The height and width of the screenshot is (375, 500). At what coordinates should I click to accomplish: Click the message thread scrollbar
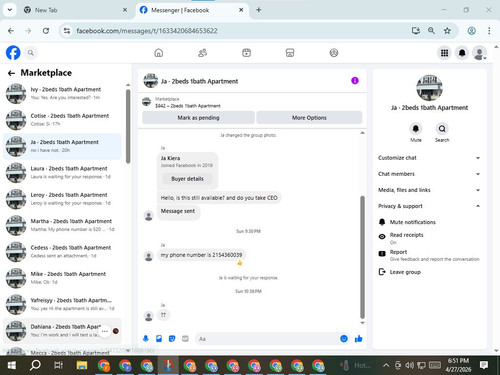click(x=362, y=257)
